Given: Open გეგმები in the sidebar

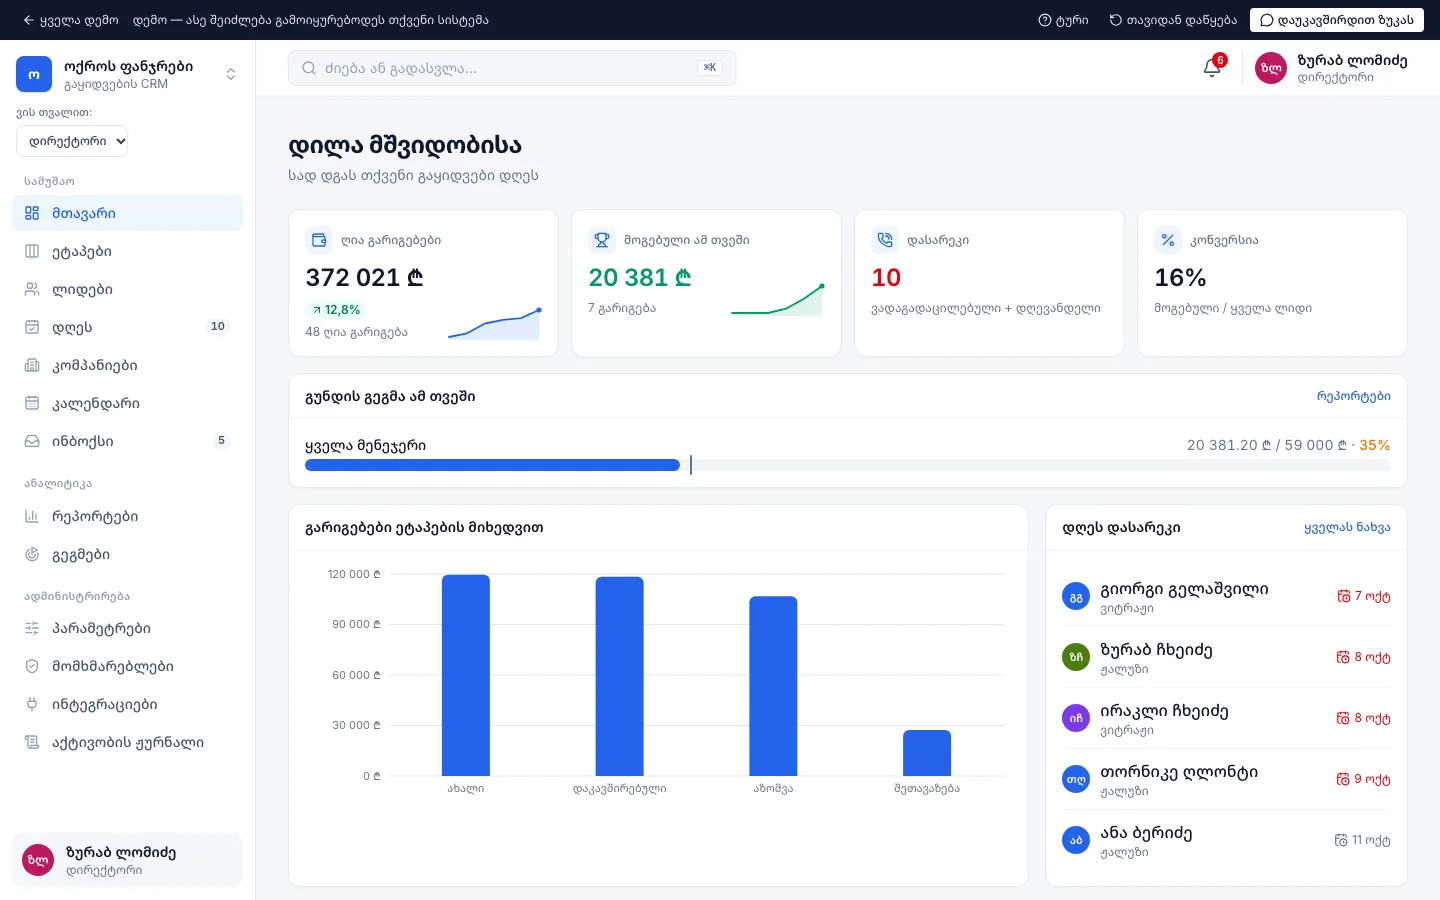Looking at the screenshot, I should point(127,554).
